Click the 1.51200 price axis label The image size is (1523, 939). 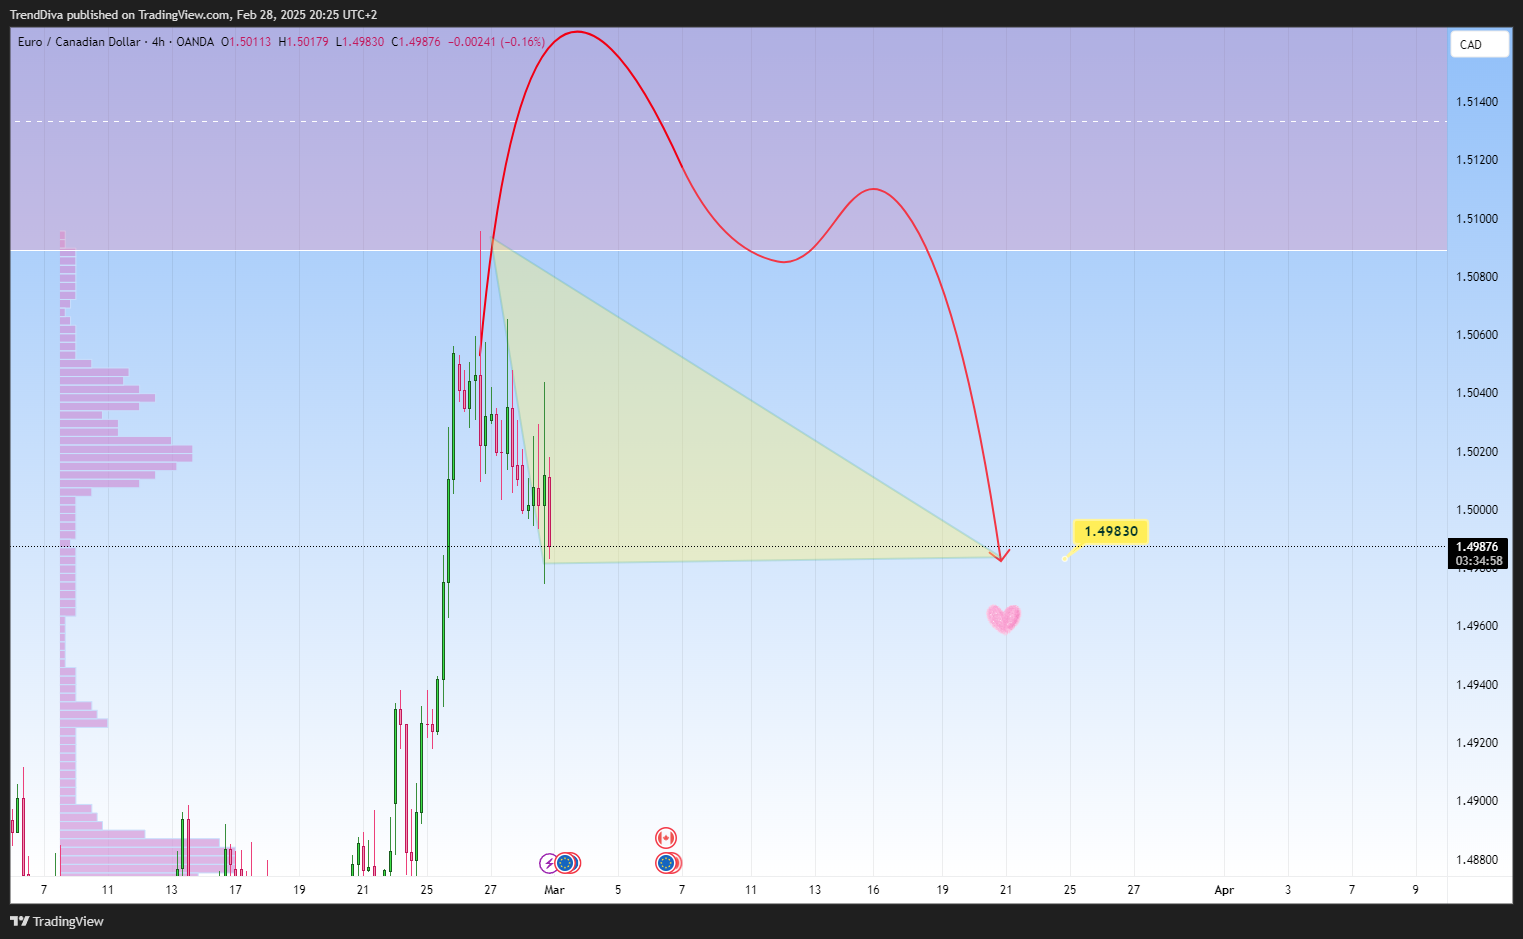tap(1477, 160)
